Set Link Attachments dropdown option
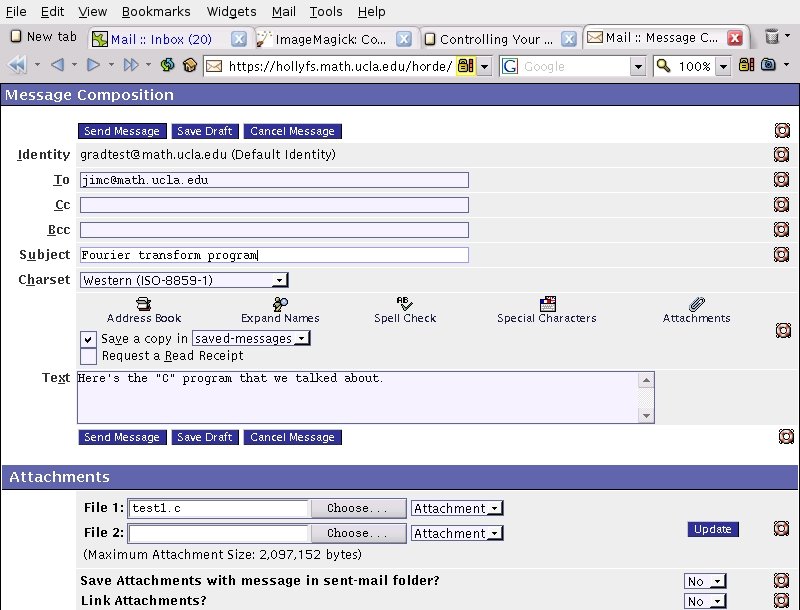Viewport: 800px width, 610px height. [704, 601]
